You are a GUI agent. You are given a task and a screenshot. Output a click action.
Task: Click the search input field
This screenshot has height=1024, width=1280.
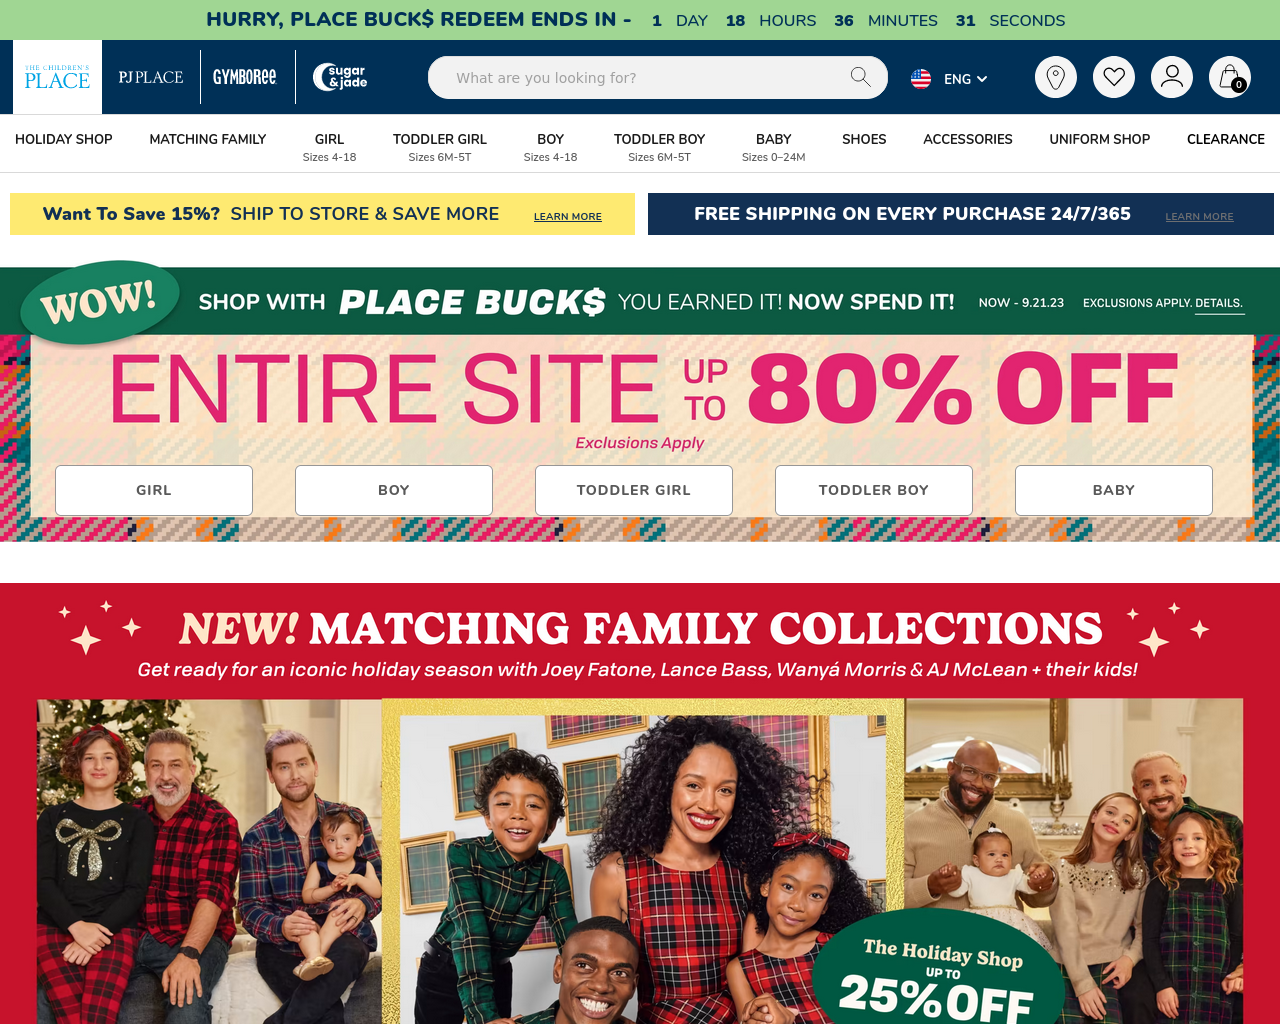click(x=645, y=78)
